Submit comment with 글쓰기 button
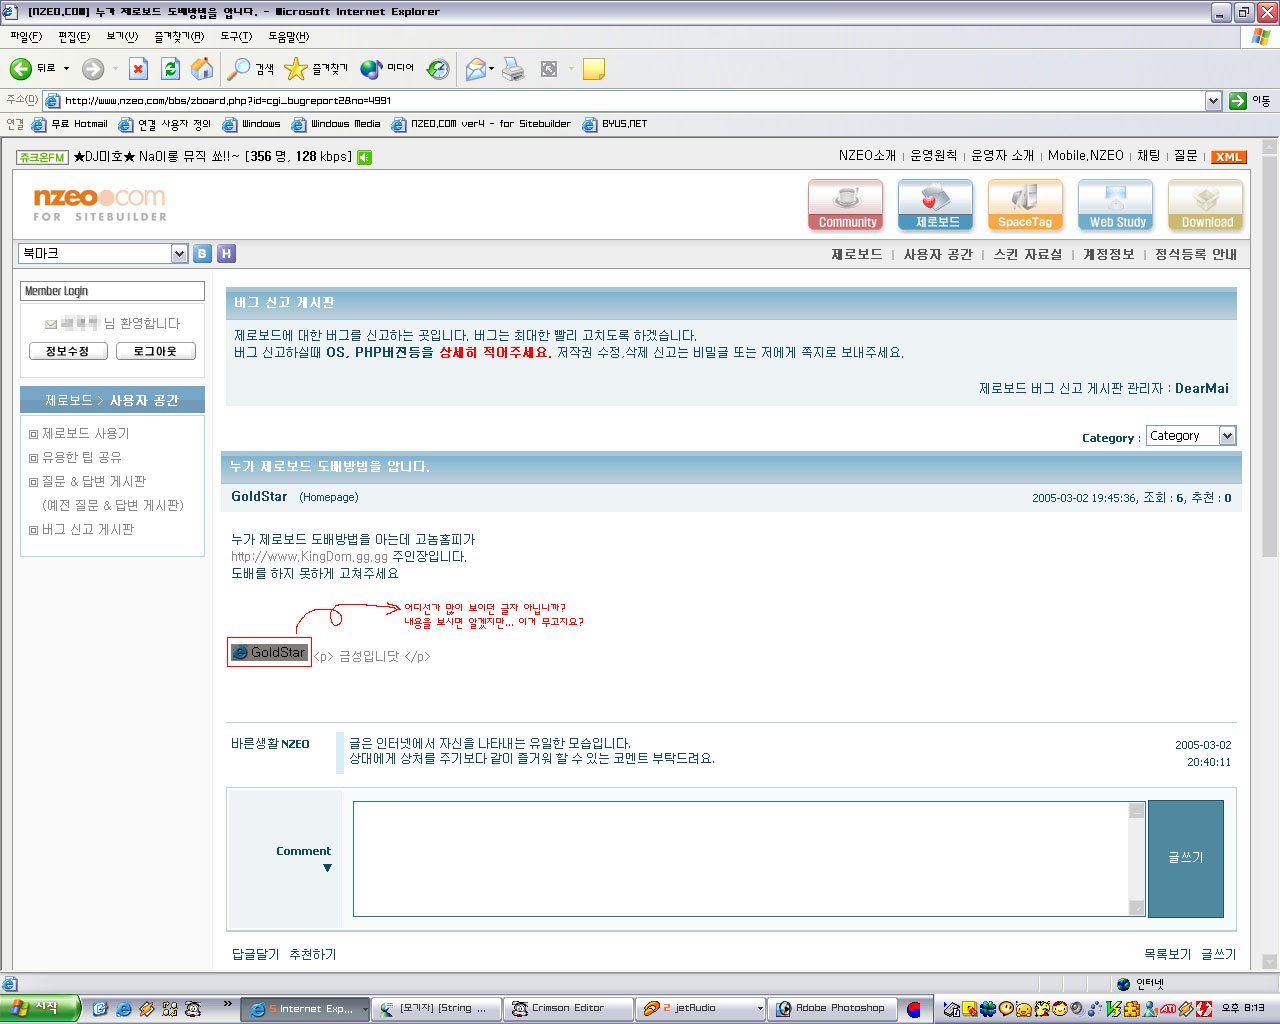 [1185, 858]
